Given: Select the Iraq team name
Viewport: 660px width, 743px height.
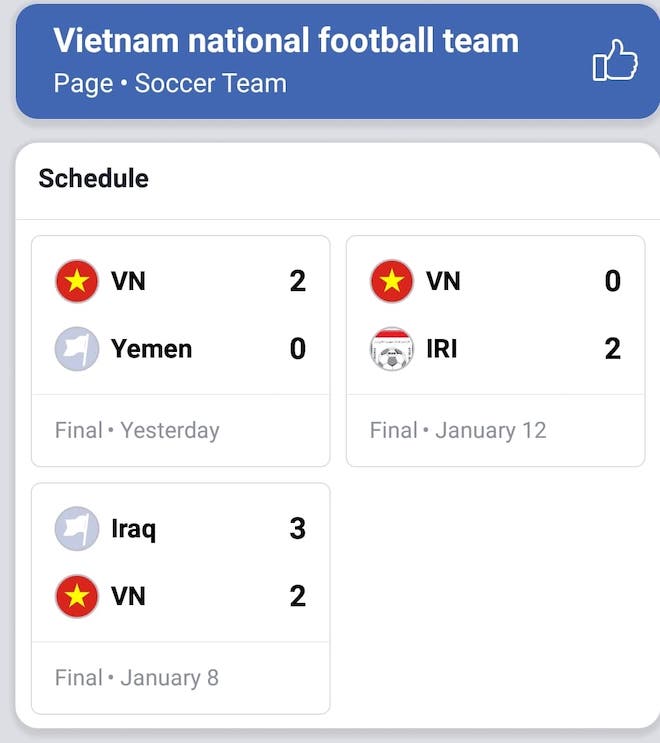Looking at the screenshot, I should [133, 529].
